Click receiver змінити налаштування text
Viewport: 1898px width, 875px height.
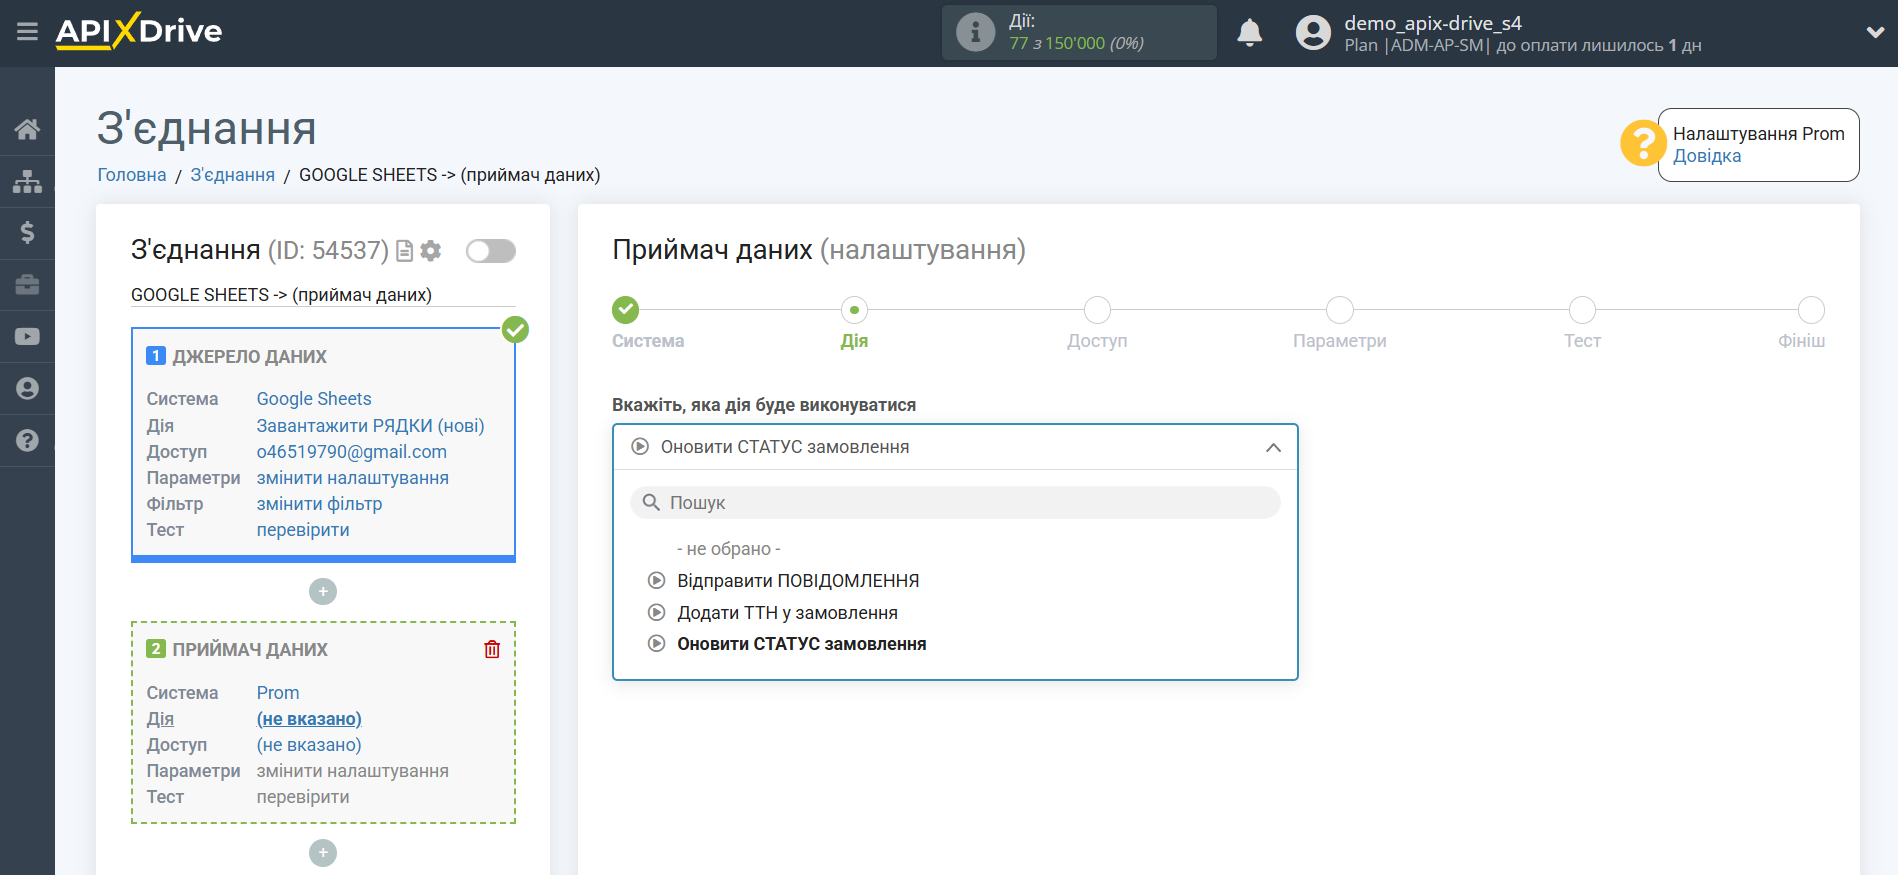pyautogui.click(x=353, y=771)
